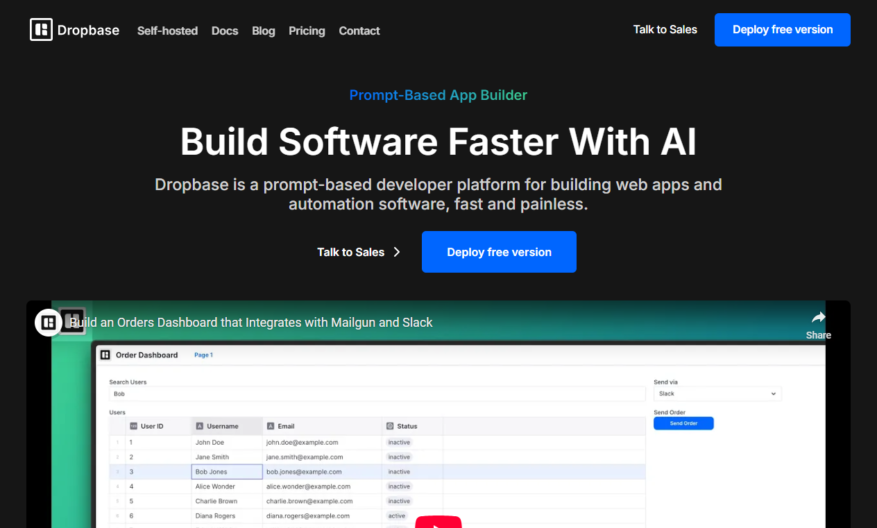Click the Order Dashboard logo icon in video

105,355
